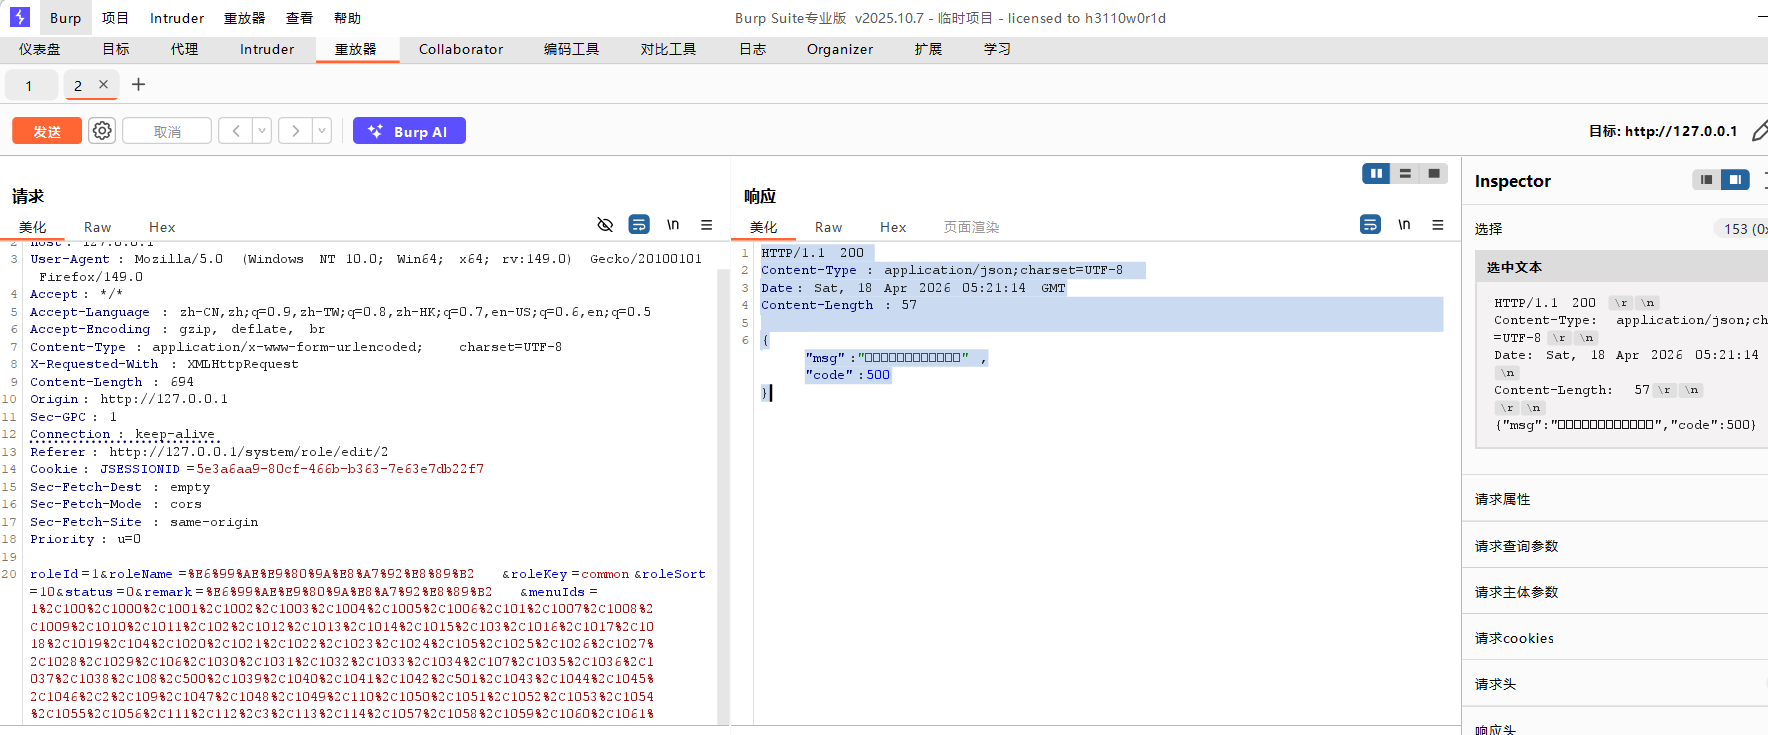The image size is (1768, 735).
Task: Toggle word wrap in request panel
Action: point(639,225)
